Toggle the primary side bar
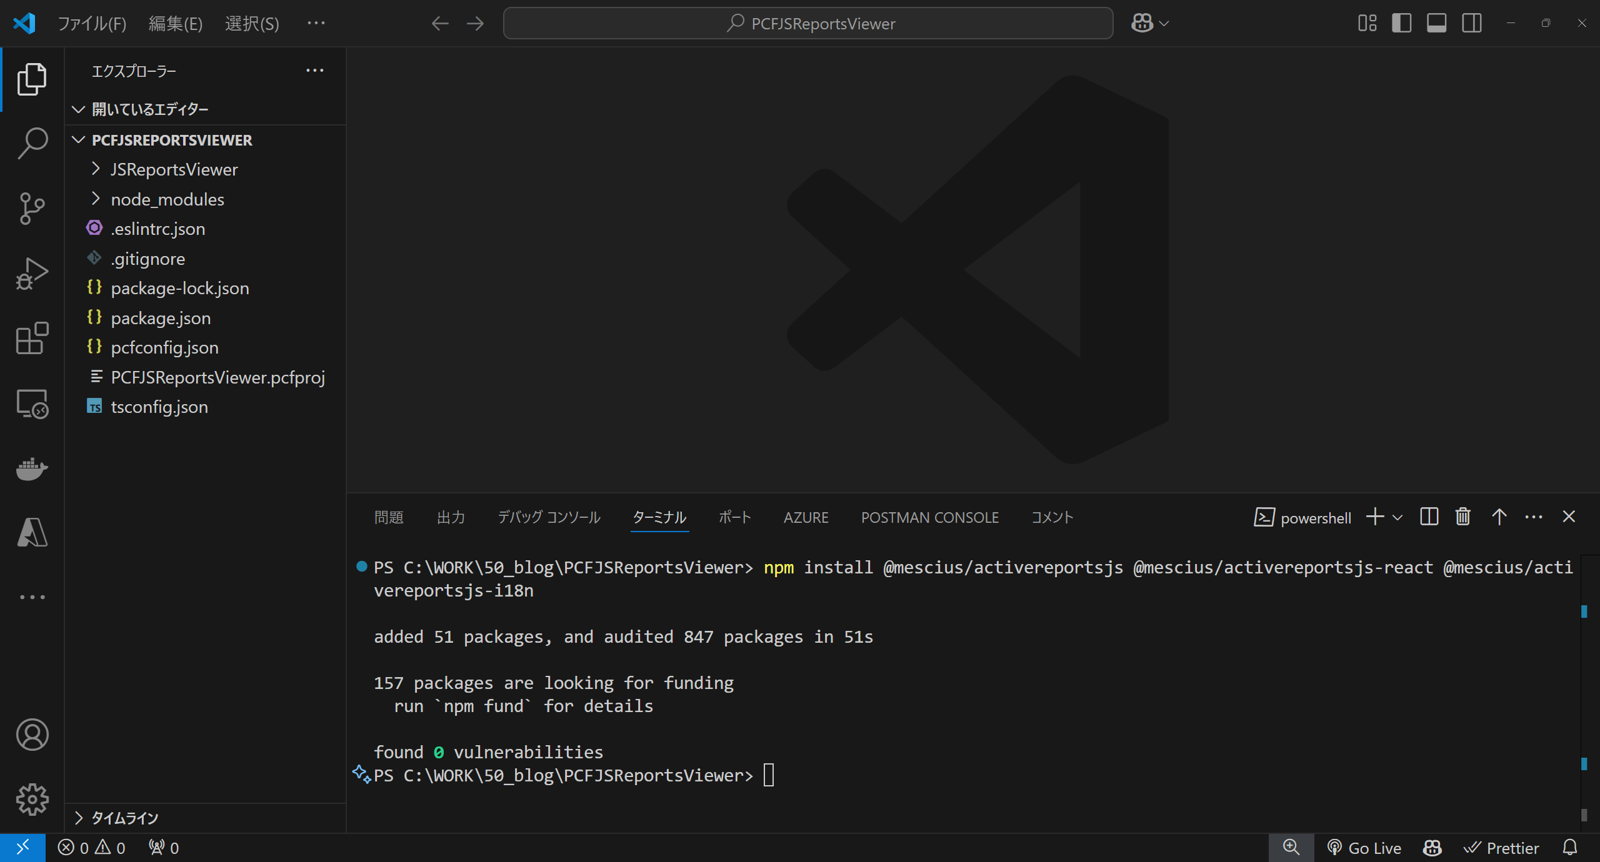 click(x=1402, y=23)
